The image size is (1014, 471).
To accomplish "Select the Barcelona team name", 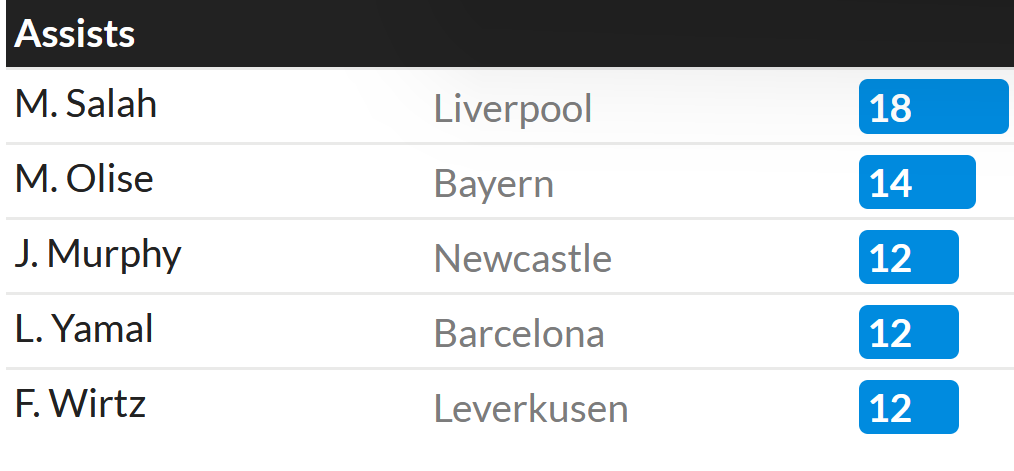I will 519,333.
